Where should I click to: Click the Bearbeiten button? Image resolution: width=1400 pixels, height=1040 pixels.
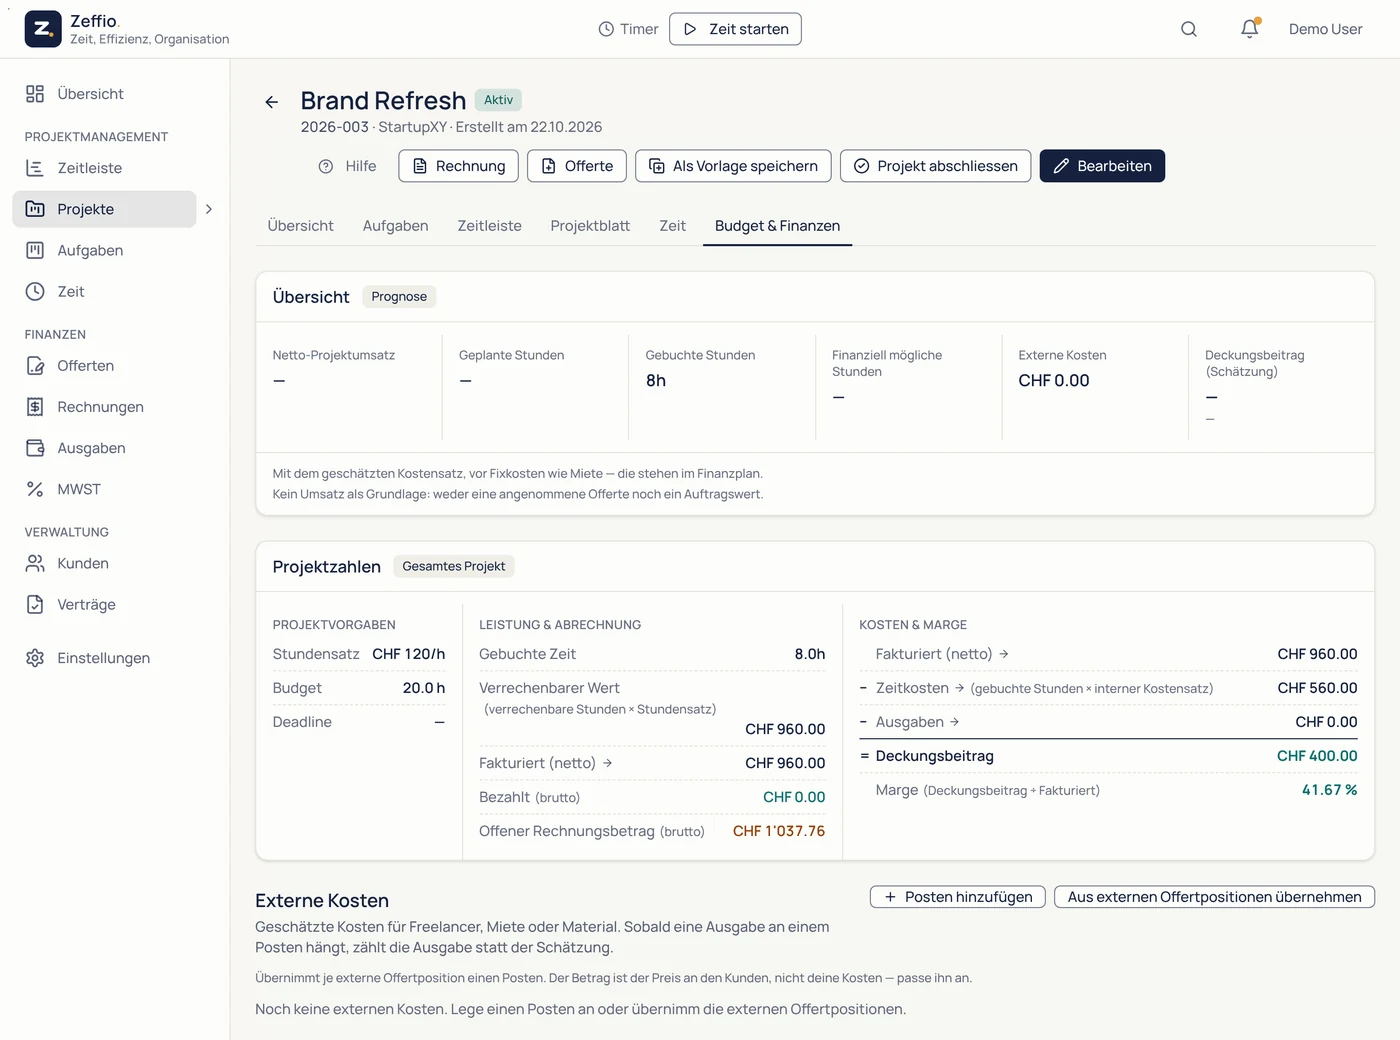(1102, 166)
